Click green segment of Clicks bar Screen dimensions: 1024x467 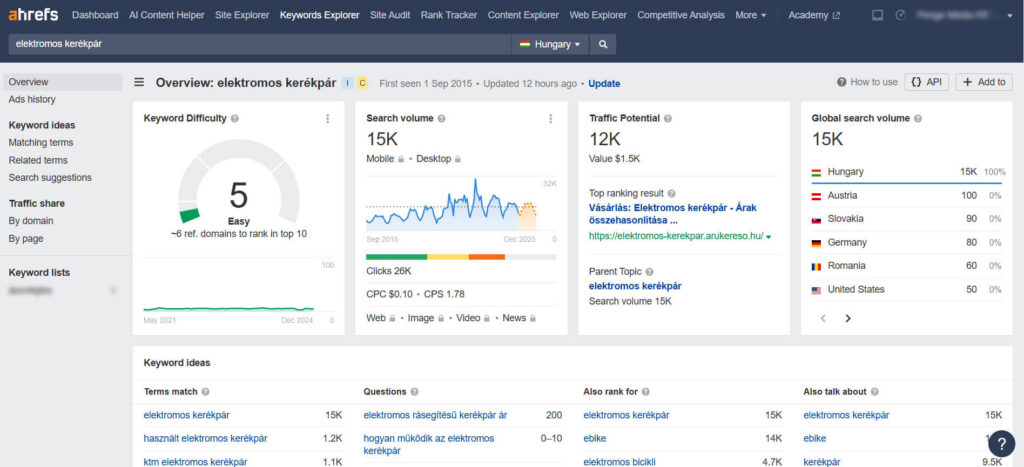[x=396, y=257]
